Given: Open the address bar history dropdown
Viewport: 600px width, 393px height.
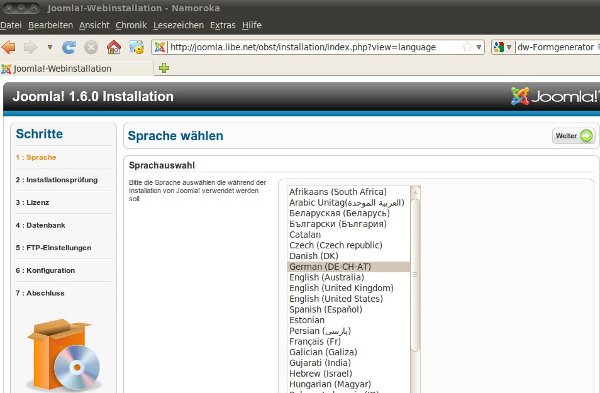Looking at the screenshot, I should [x=479, y=47].
